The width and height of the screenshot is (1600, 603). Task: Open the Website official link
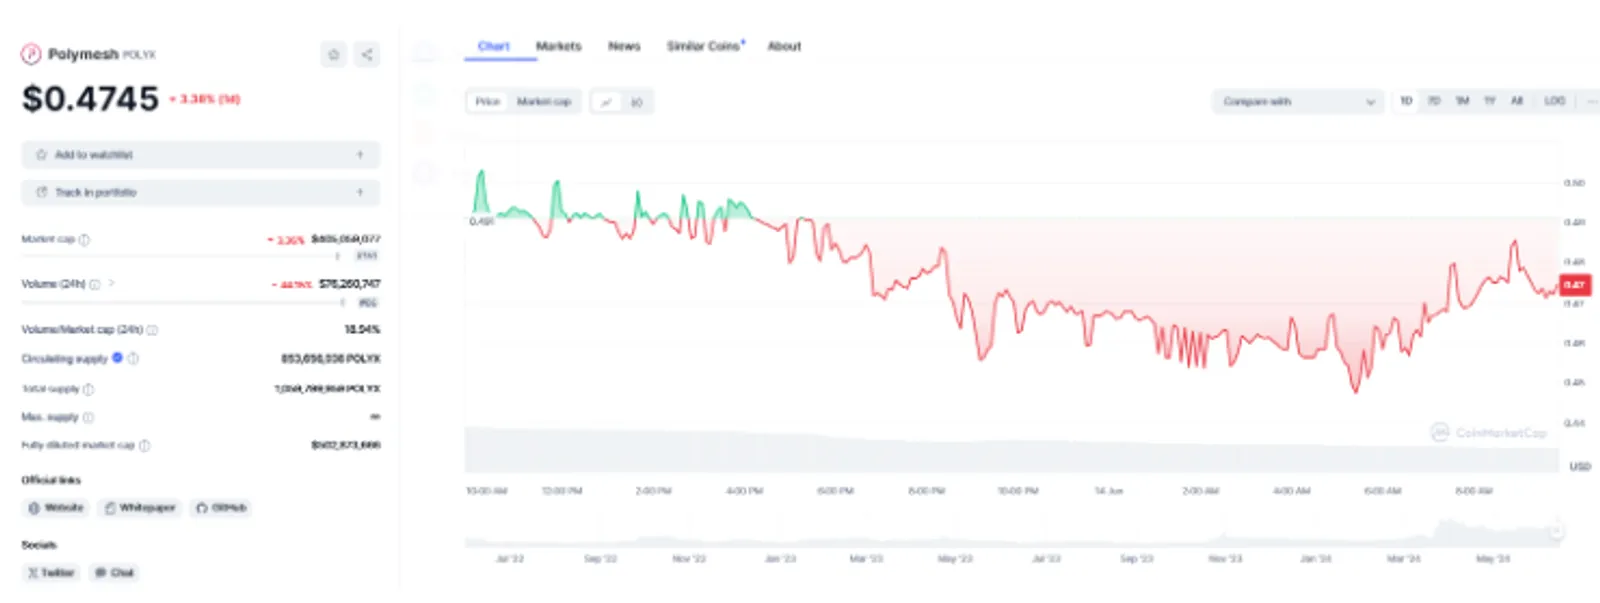pos(56,508)
